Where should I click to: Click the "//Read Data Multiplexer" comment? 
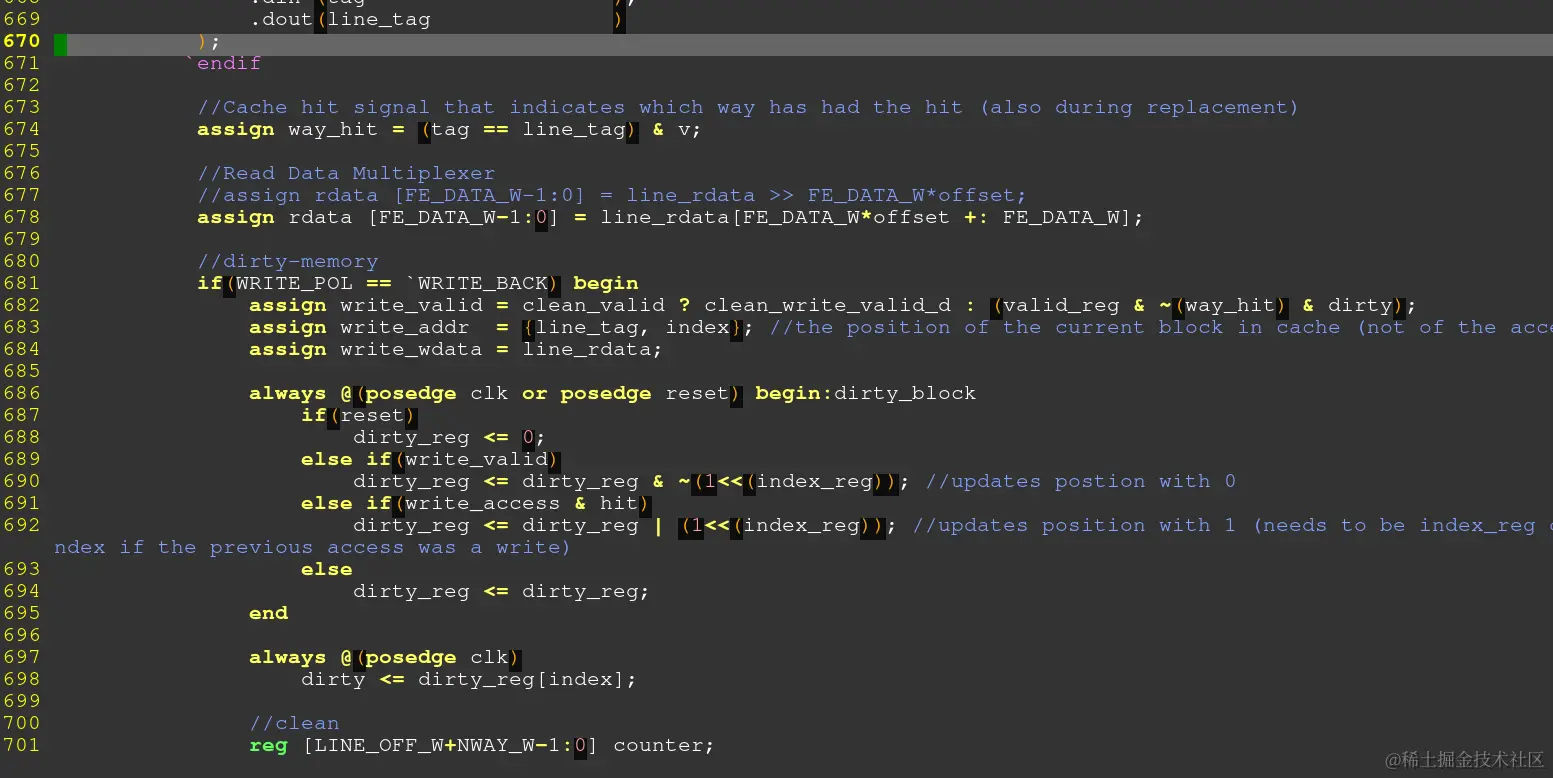(x=346, y=173)
